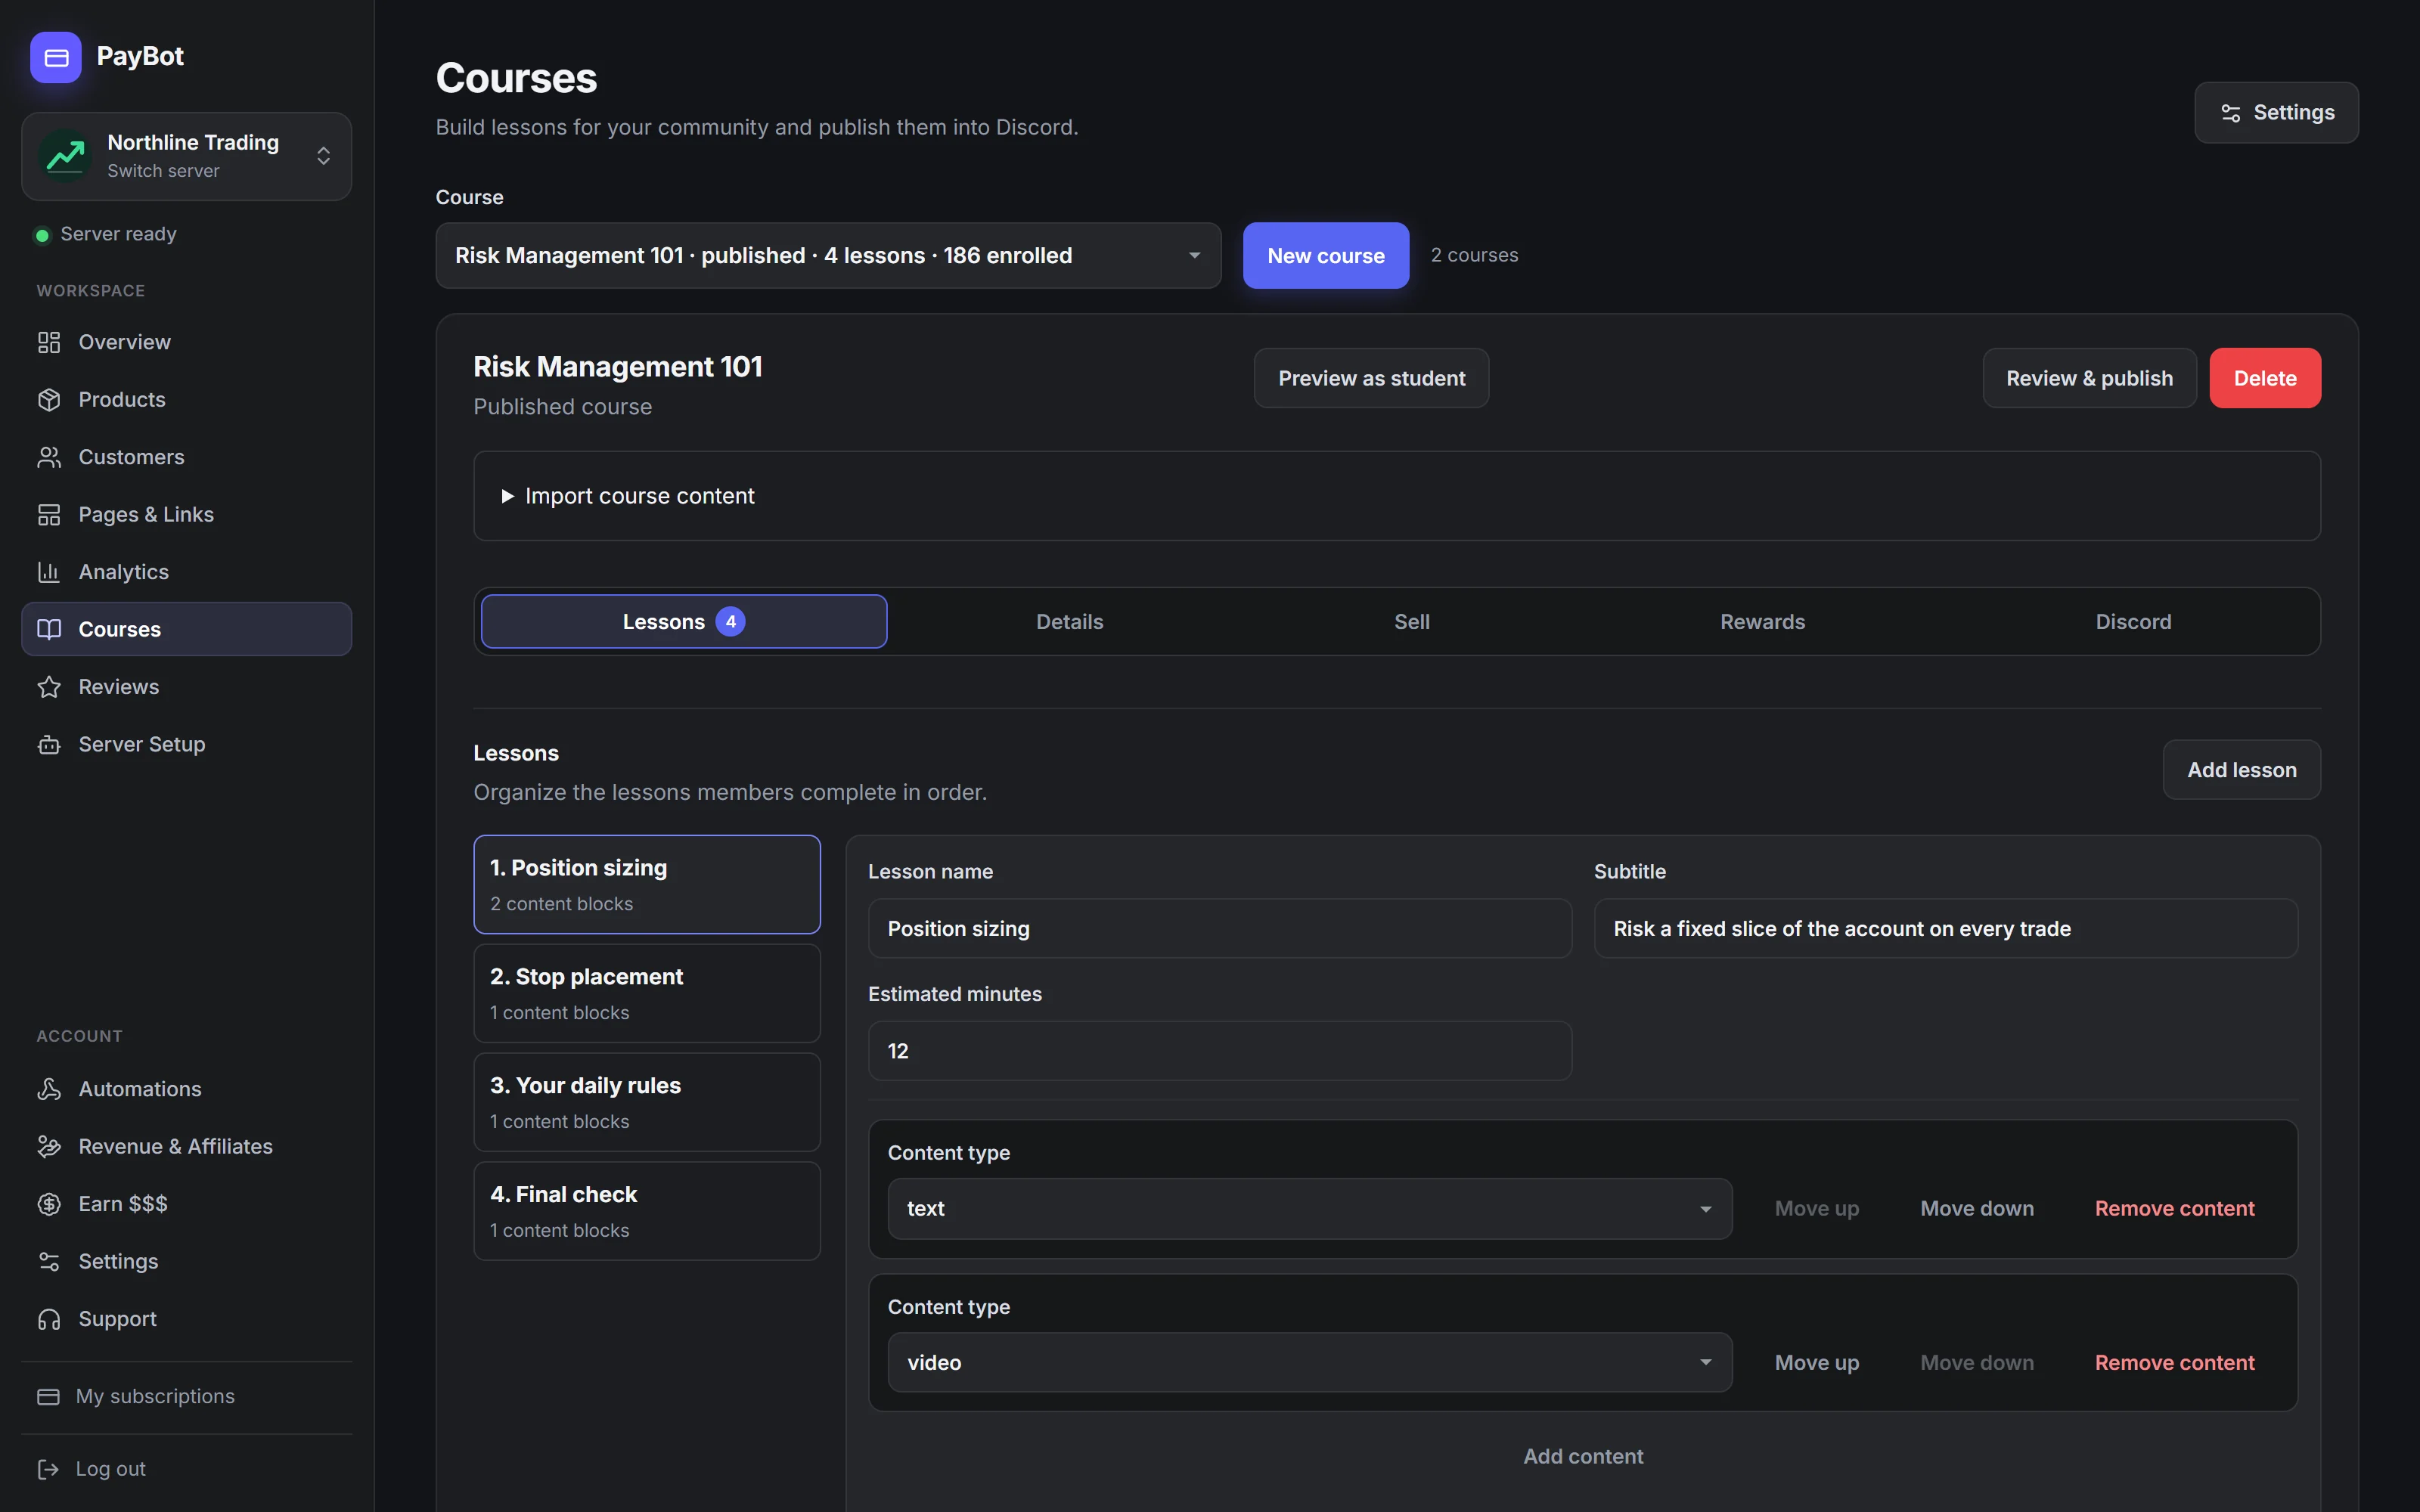This screenshot has width=2420, height=1512.
Task: Click Add lesson button
Action: pyautogui.click(x=2241, y=770)
